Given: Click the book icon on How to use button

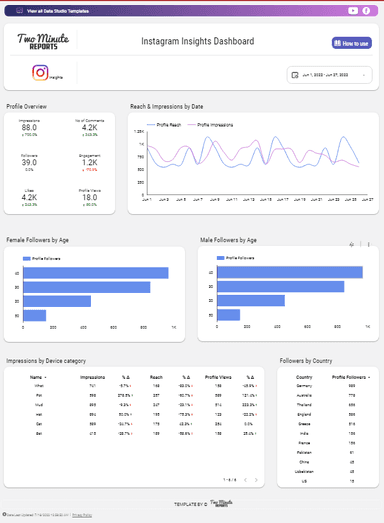Looking at the screenshot, I should tap(338, 43).
